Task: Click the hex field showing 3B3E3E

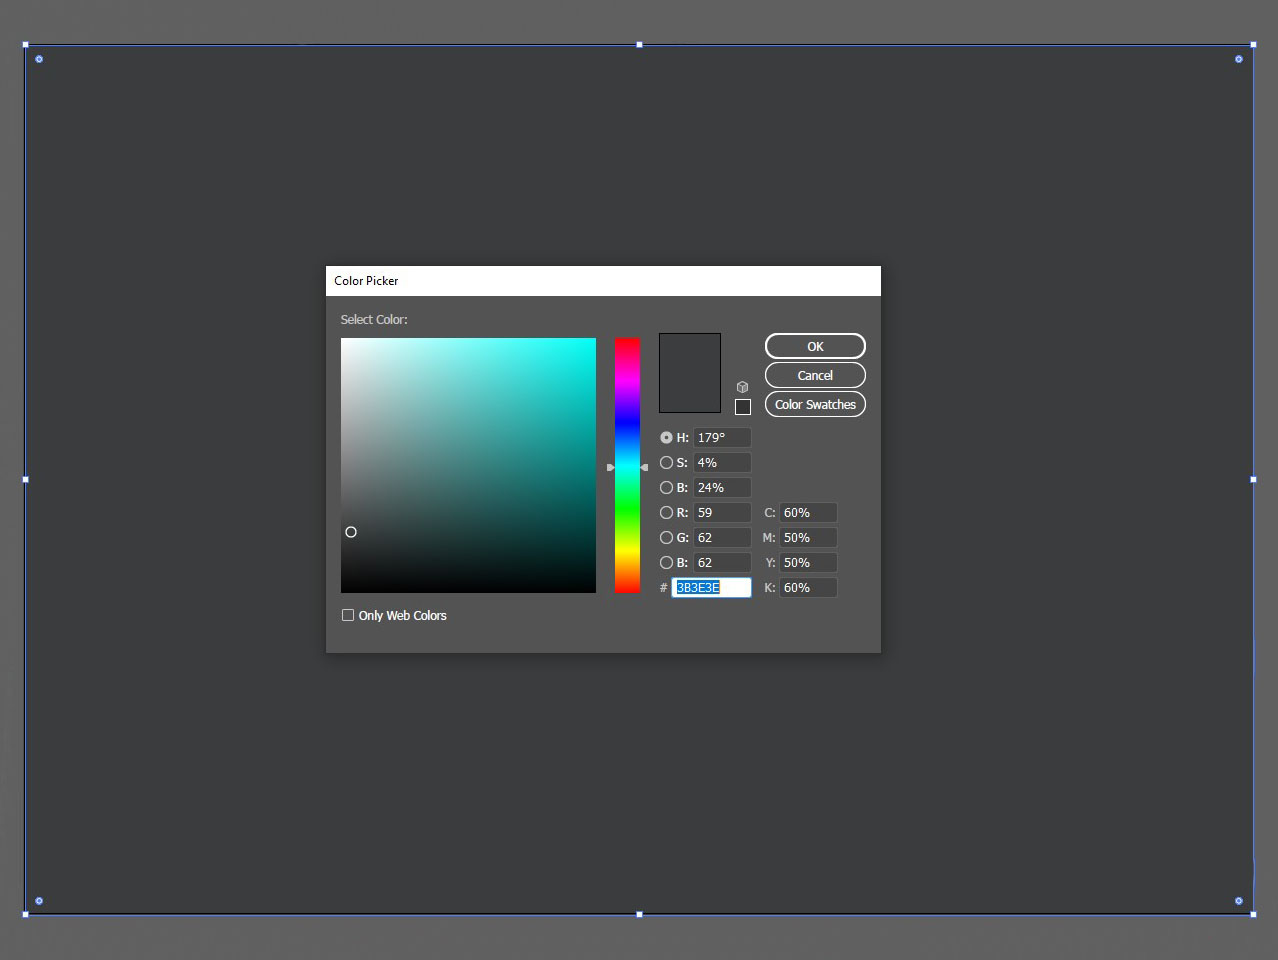Action: pos(711,588)
